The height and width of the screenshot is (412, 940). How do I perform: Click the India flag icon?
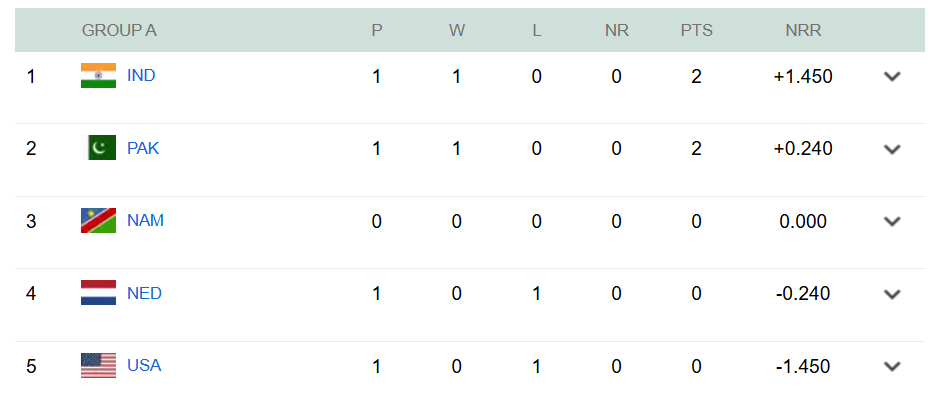pos(98,76)
